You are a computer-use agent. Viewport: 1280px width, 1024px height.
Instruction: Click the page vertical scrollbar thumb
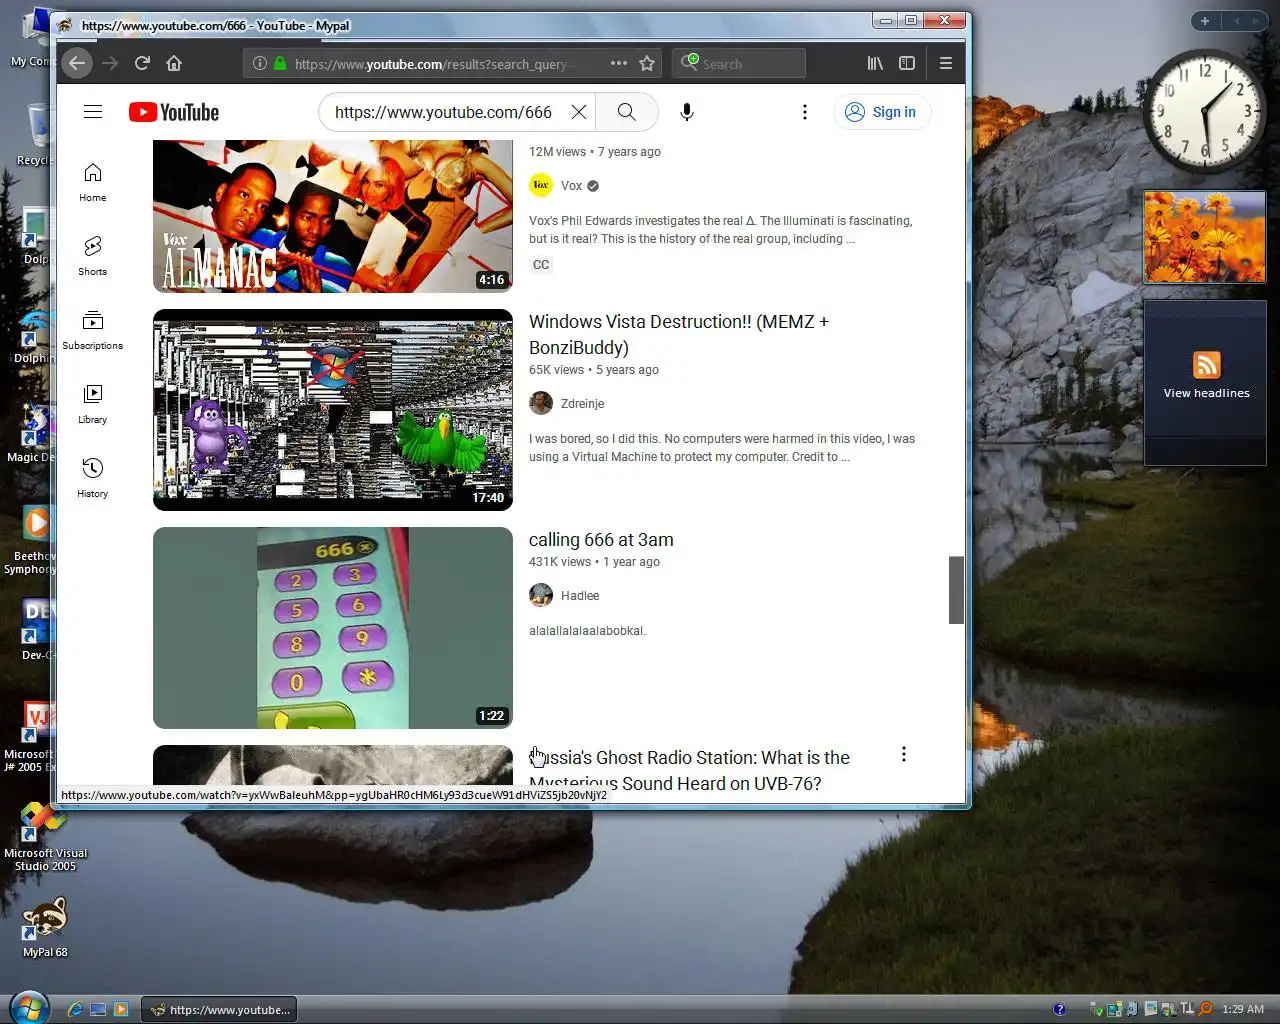[x=957, y=590]
